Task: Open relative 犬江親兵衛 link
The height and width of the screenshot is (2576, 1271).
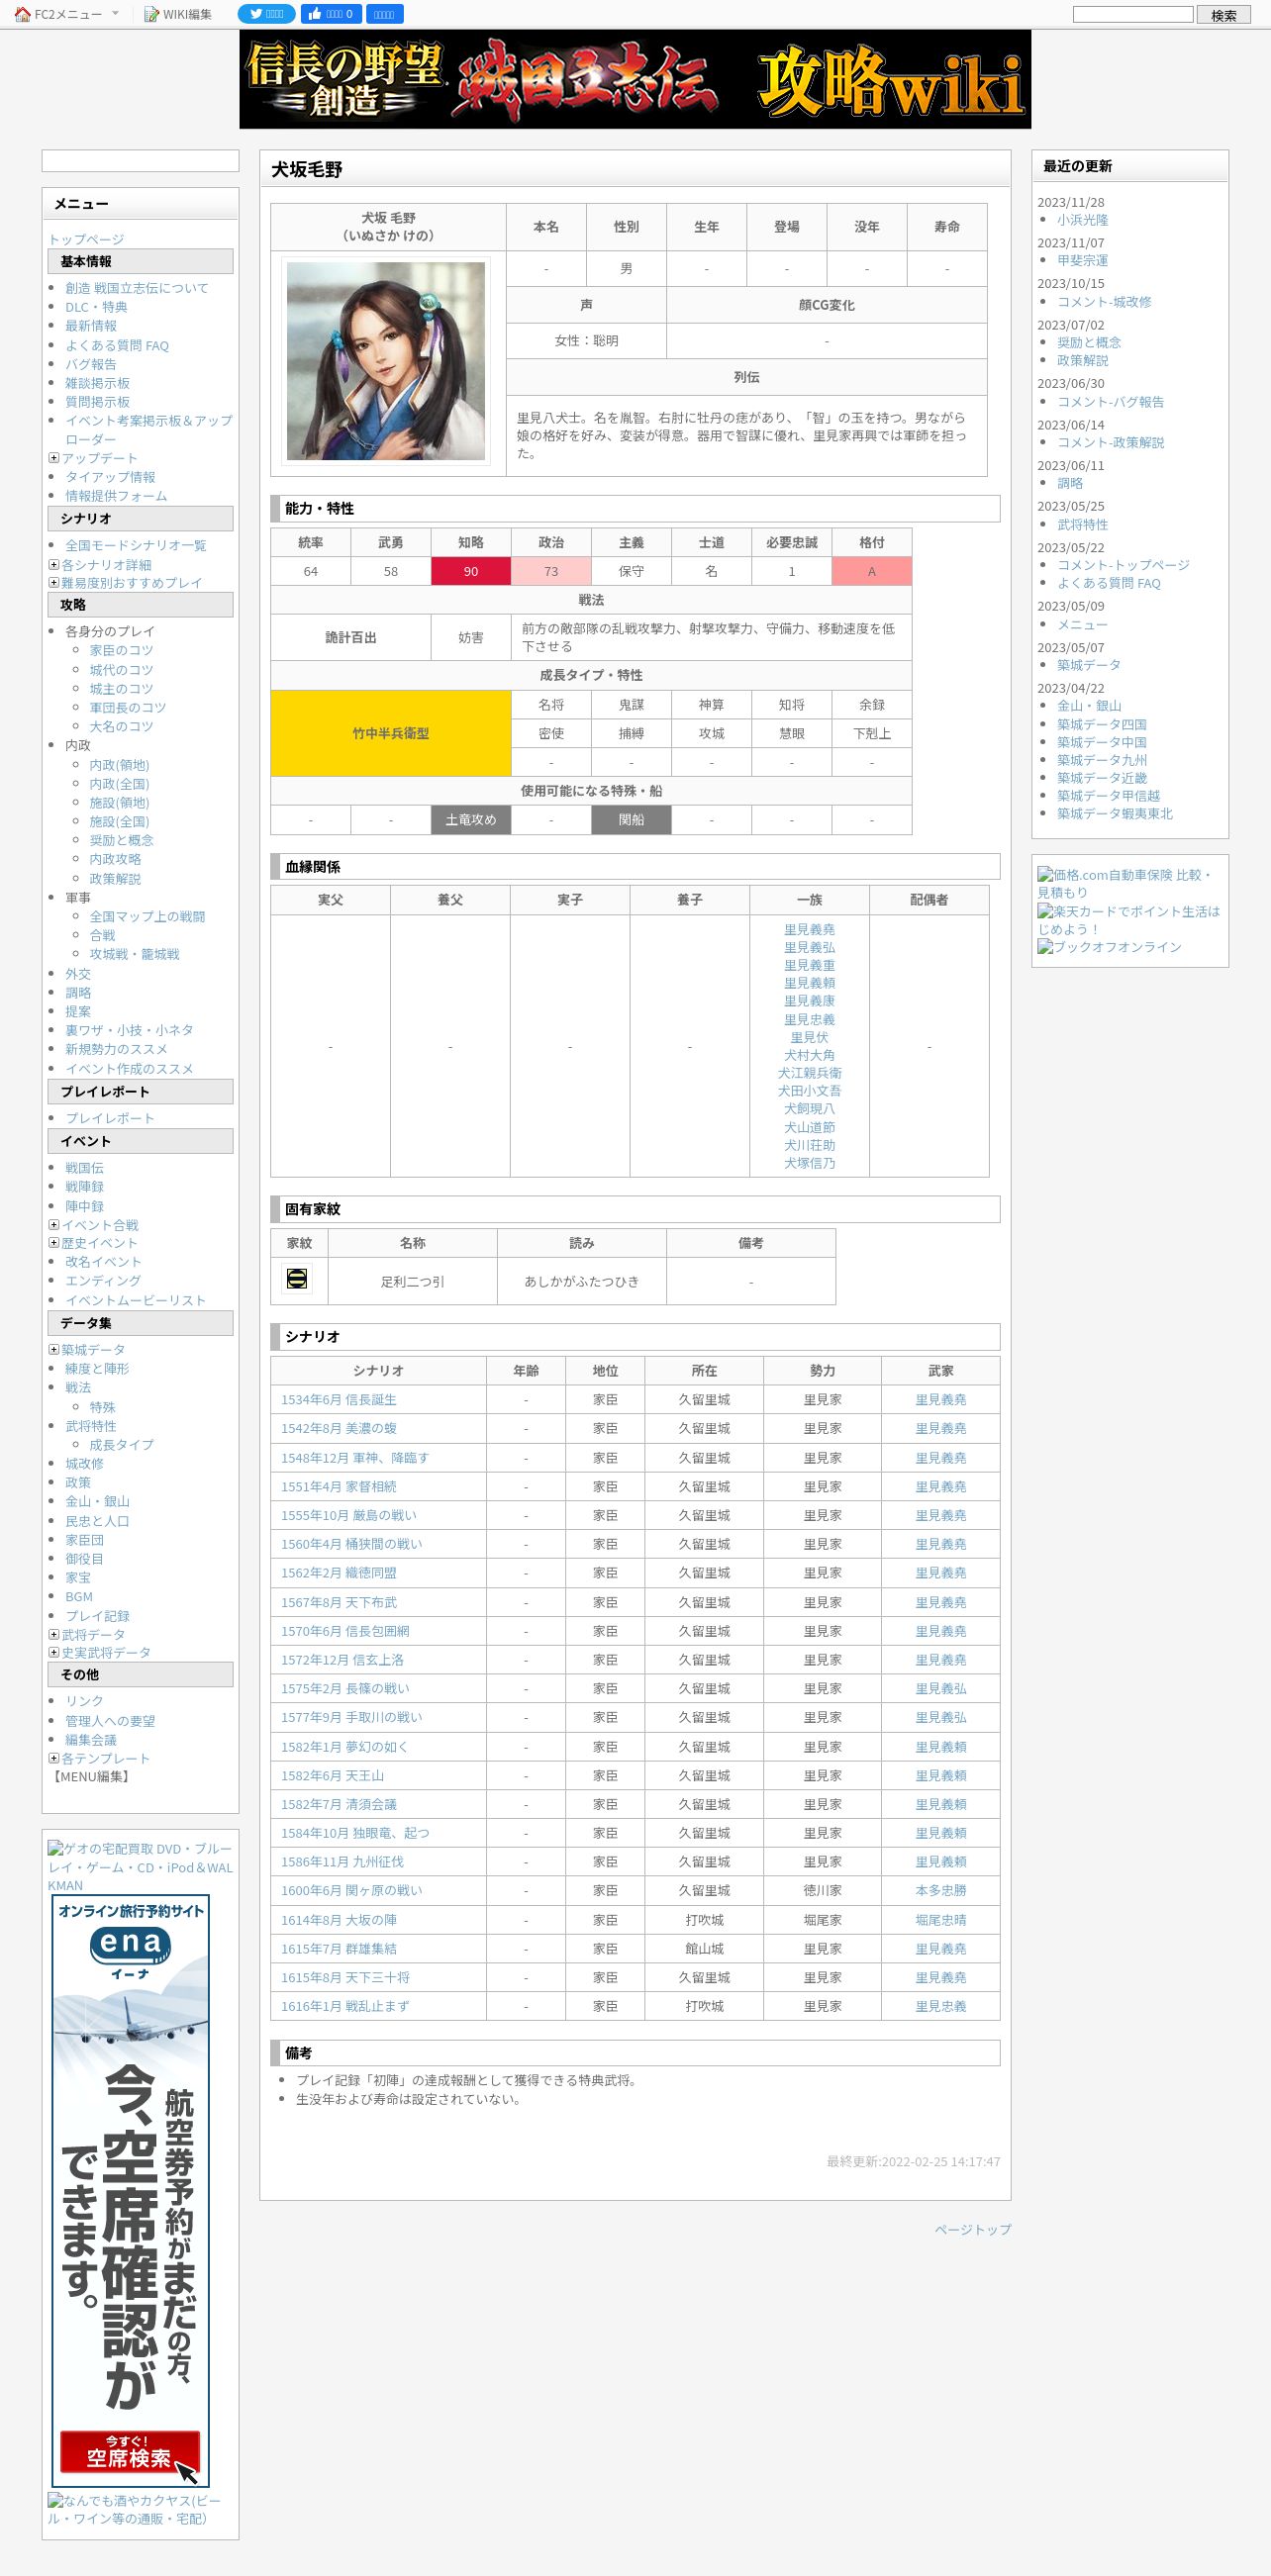Action: 809,1073
